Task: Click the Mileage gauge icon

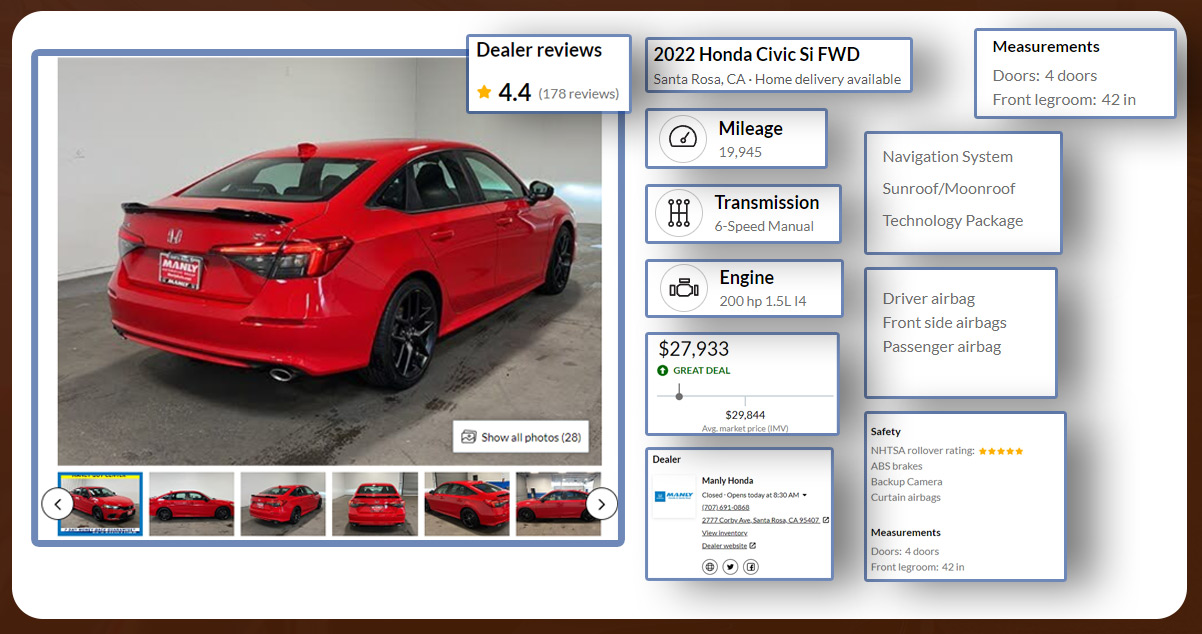Action: [683, 139]
